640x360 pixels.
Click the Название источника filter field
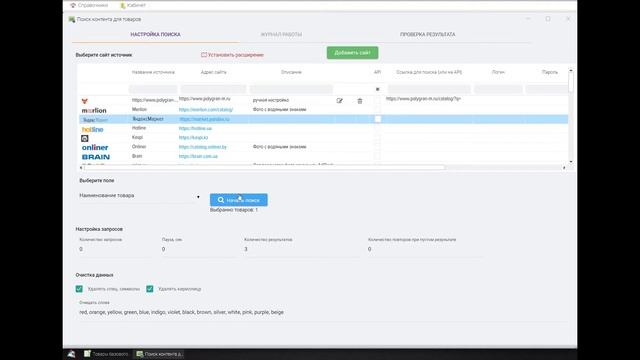[153, 89]
